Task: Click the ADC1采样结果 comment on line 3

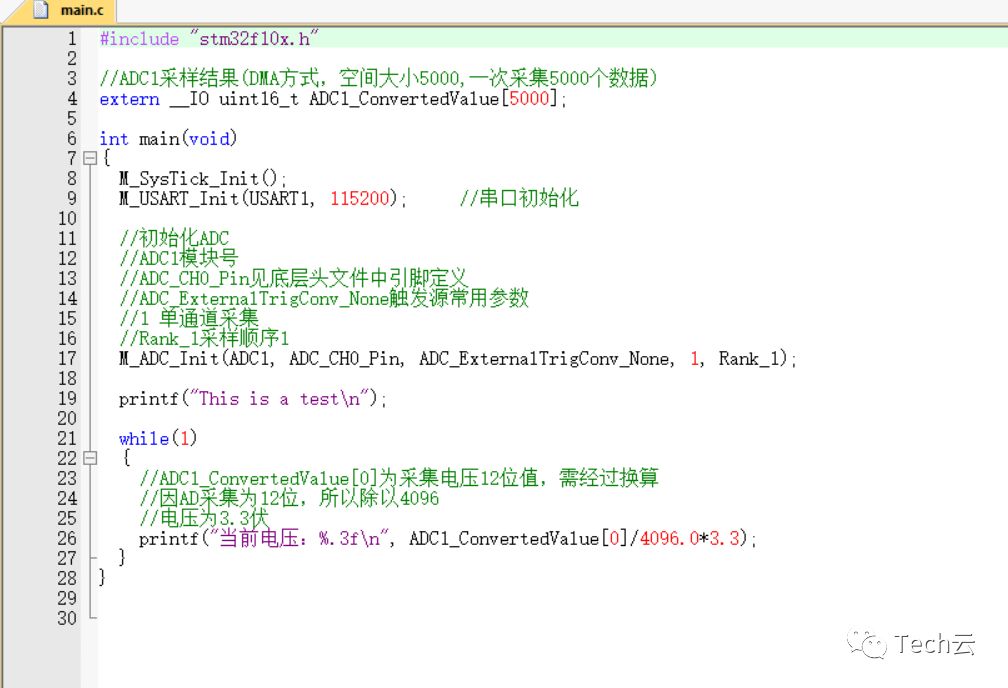Action: click(x=379, y=78)
